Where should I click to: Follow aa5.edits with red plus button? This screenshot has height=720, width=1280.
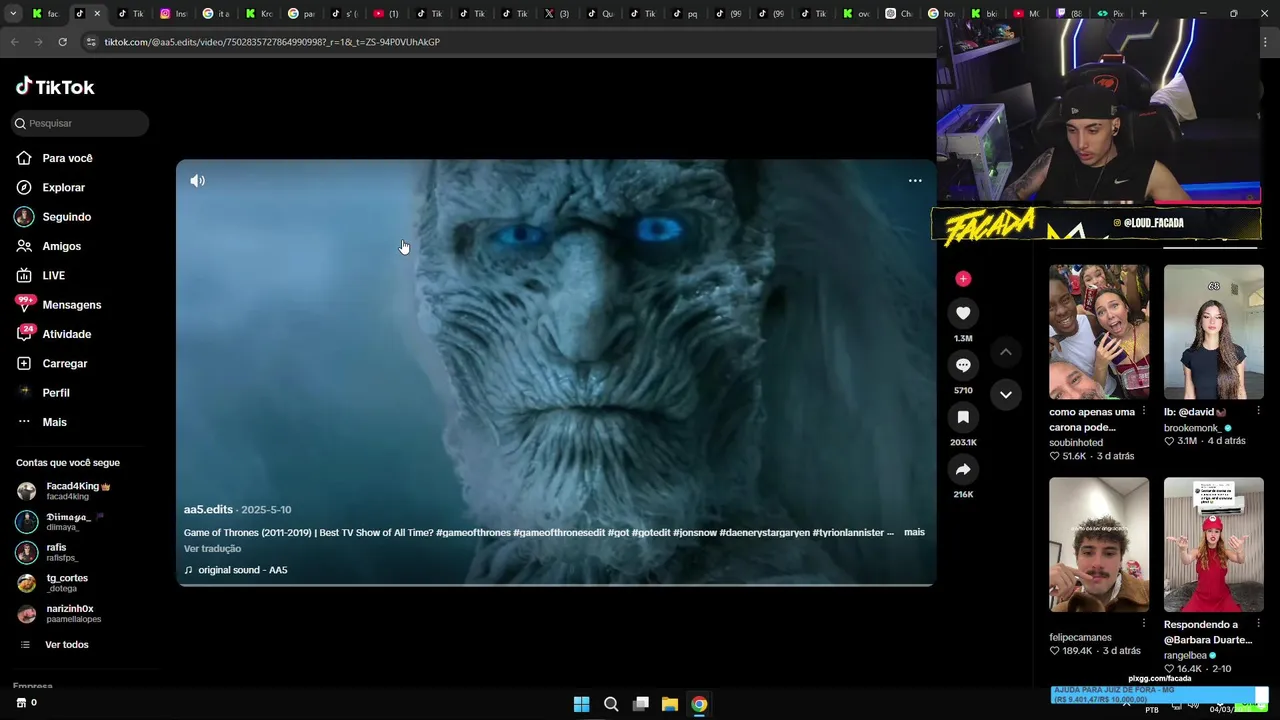tap(963, 279)
